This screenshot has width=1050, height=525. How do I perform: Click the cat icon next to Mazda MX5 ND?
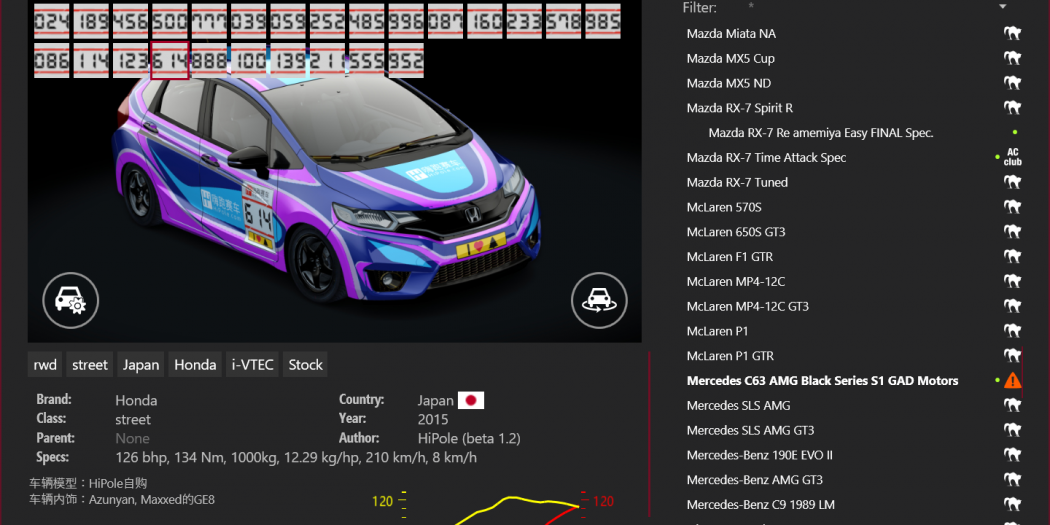pyautogui.click(x=1012, y=83)
